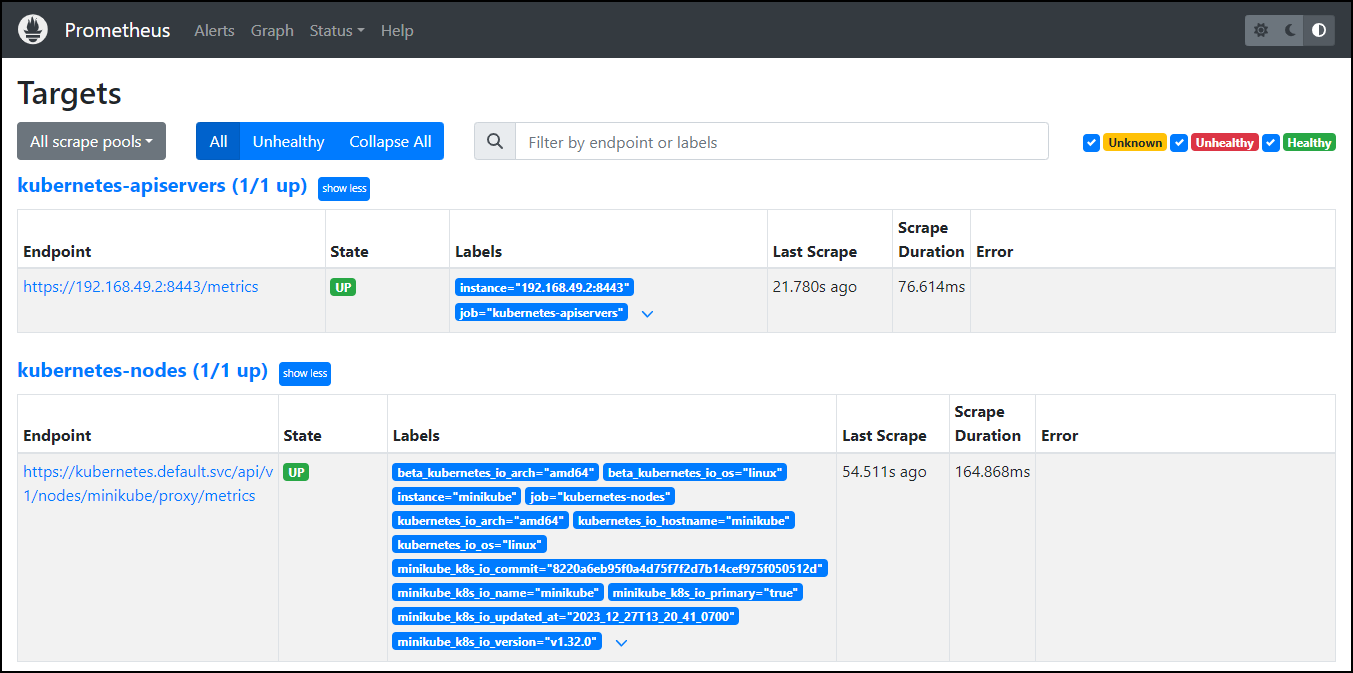Click the Prometheus flame logo
The height and width of the screenshot is (673, 1353).
coord(33,30)
